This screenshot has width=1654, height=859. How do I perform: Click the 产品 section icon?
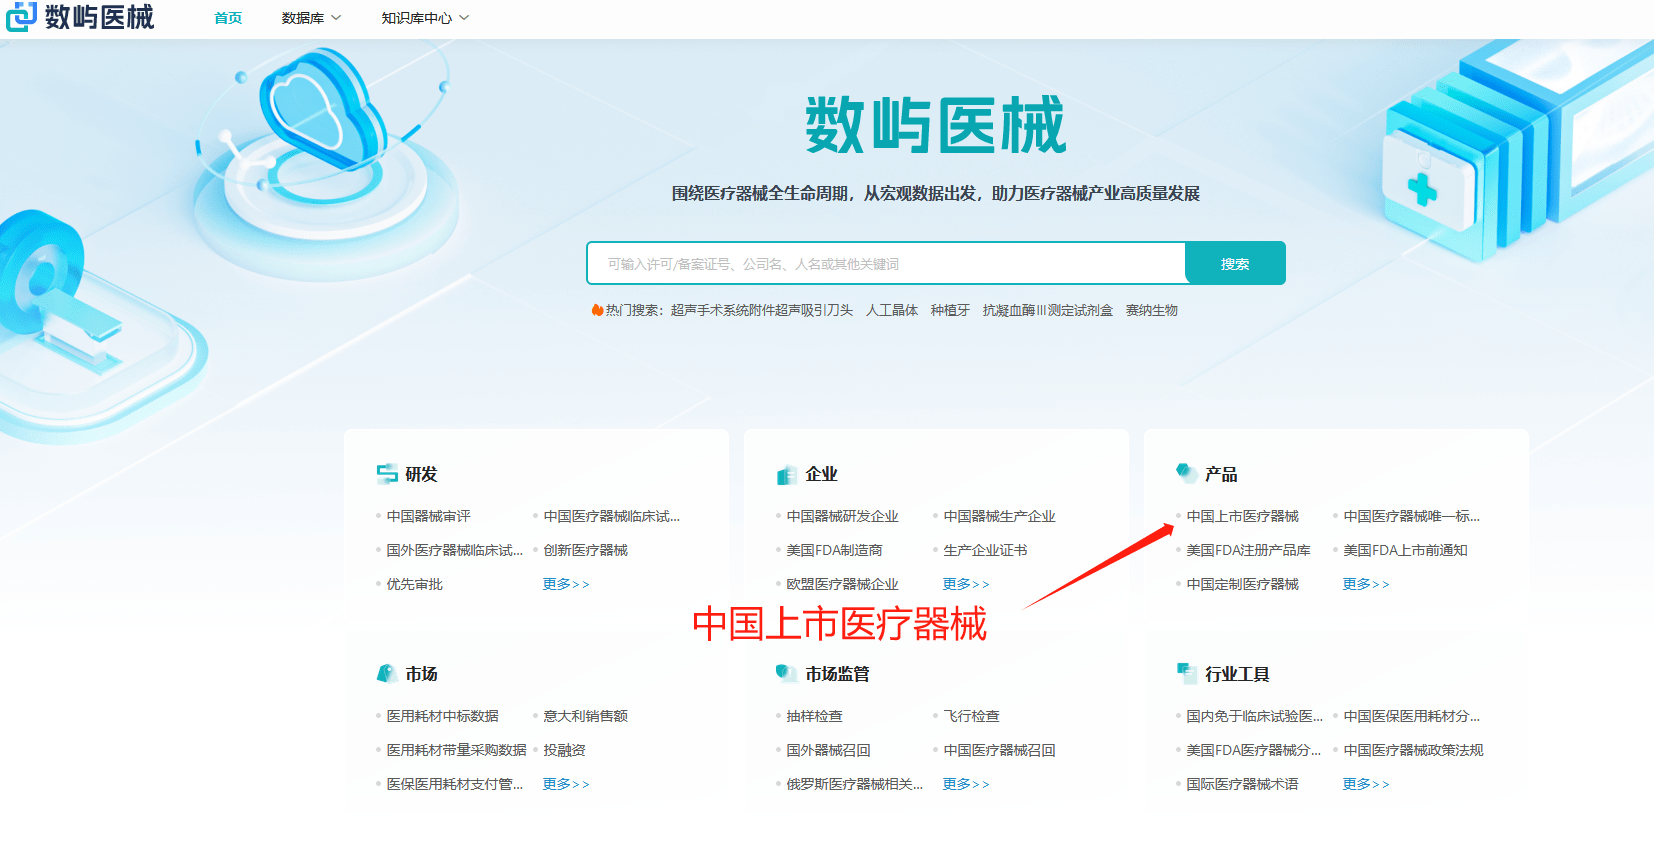point(1186,473)
